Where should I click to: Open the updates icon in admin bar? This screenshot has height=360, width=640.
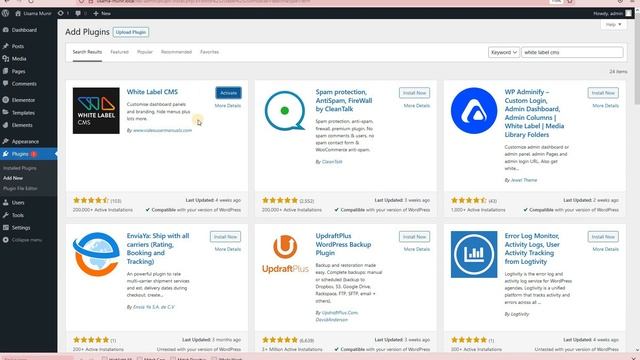pyautogui.click(x=63, y=13)
